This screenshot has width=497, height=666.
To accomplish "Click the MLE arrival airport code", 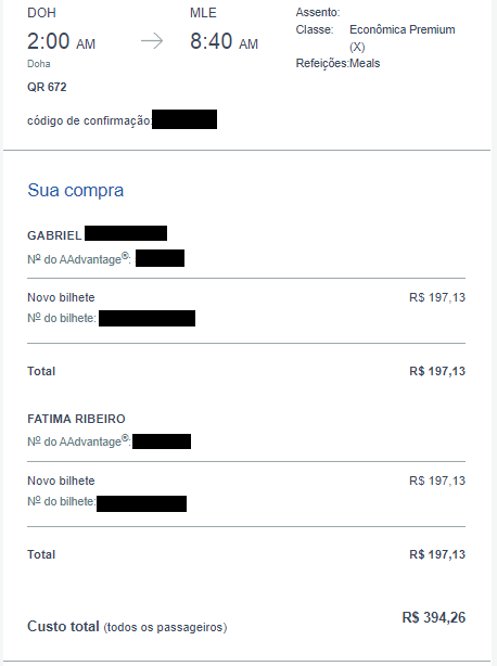I will (x=203, y=13).
